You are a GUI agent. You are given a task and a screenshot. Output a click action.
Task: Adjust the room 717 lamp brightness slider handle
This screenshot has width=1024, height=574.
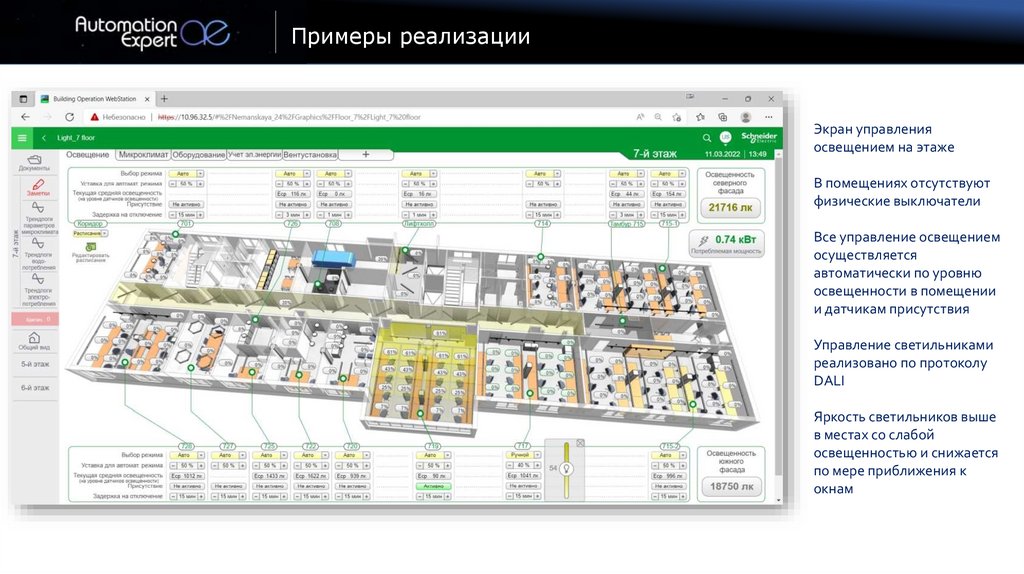(x=567, y=468)
